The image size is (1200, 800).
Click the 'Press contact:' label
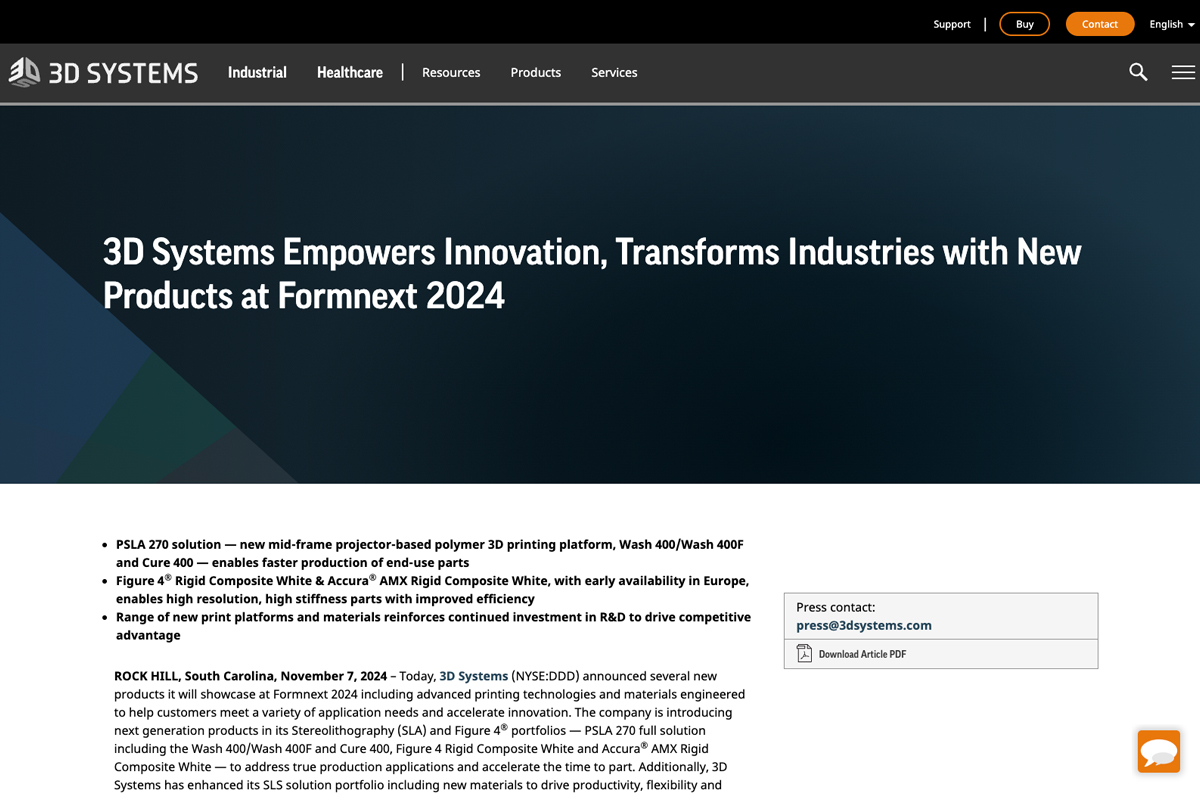click(835, 607)
